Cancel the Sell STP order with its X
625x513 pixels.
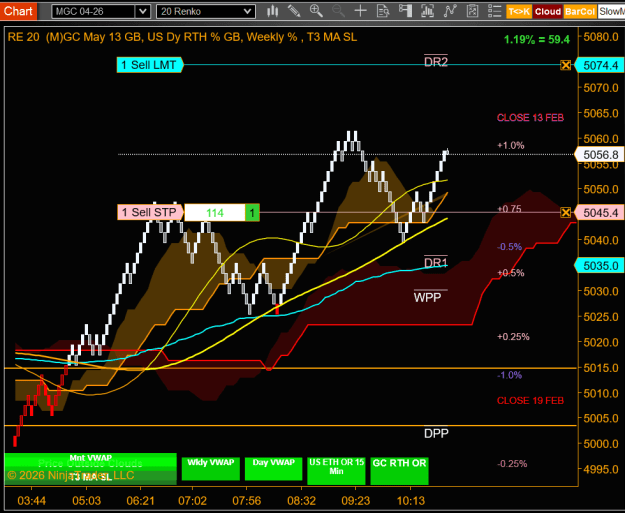(565, 212)
